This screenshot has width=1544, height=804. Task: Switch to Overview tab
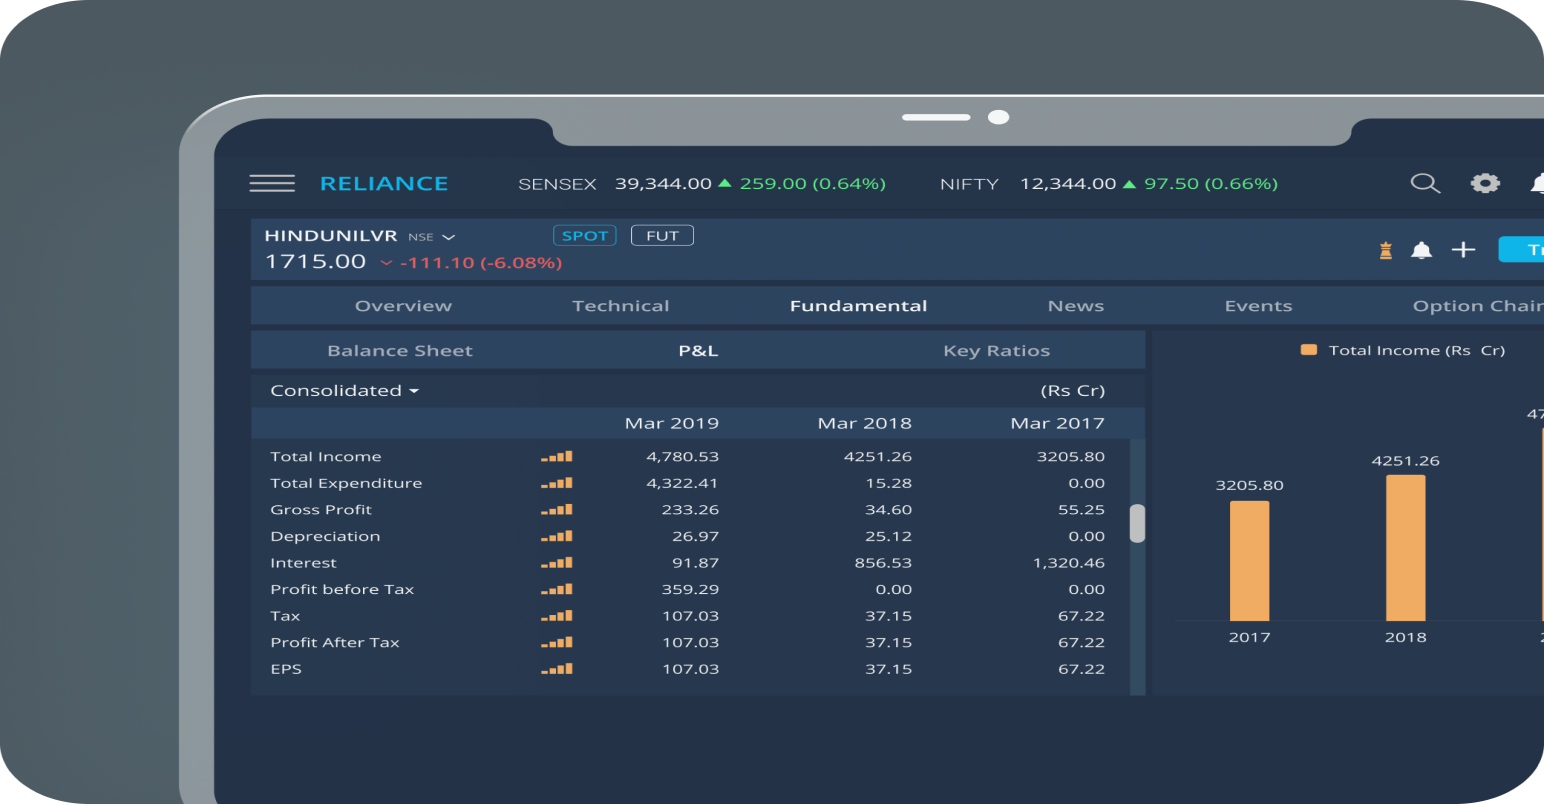(403, 306)
